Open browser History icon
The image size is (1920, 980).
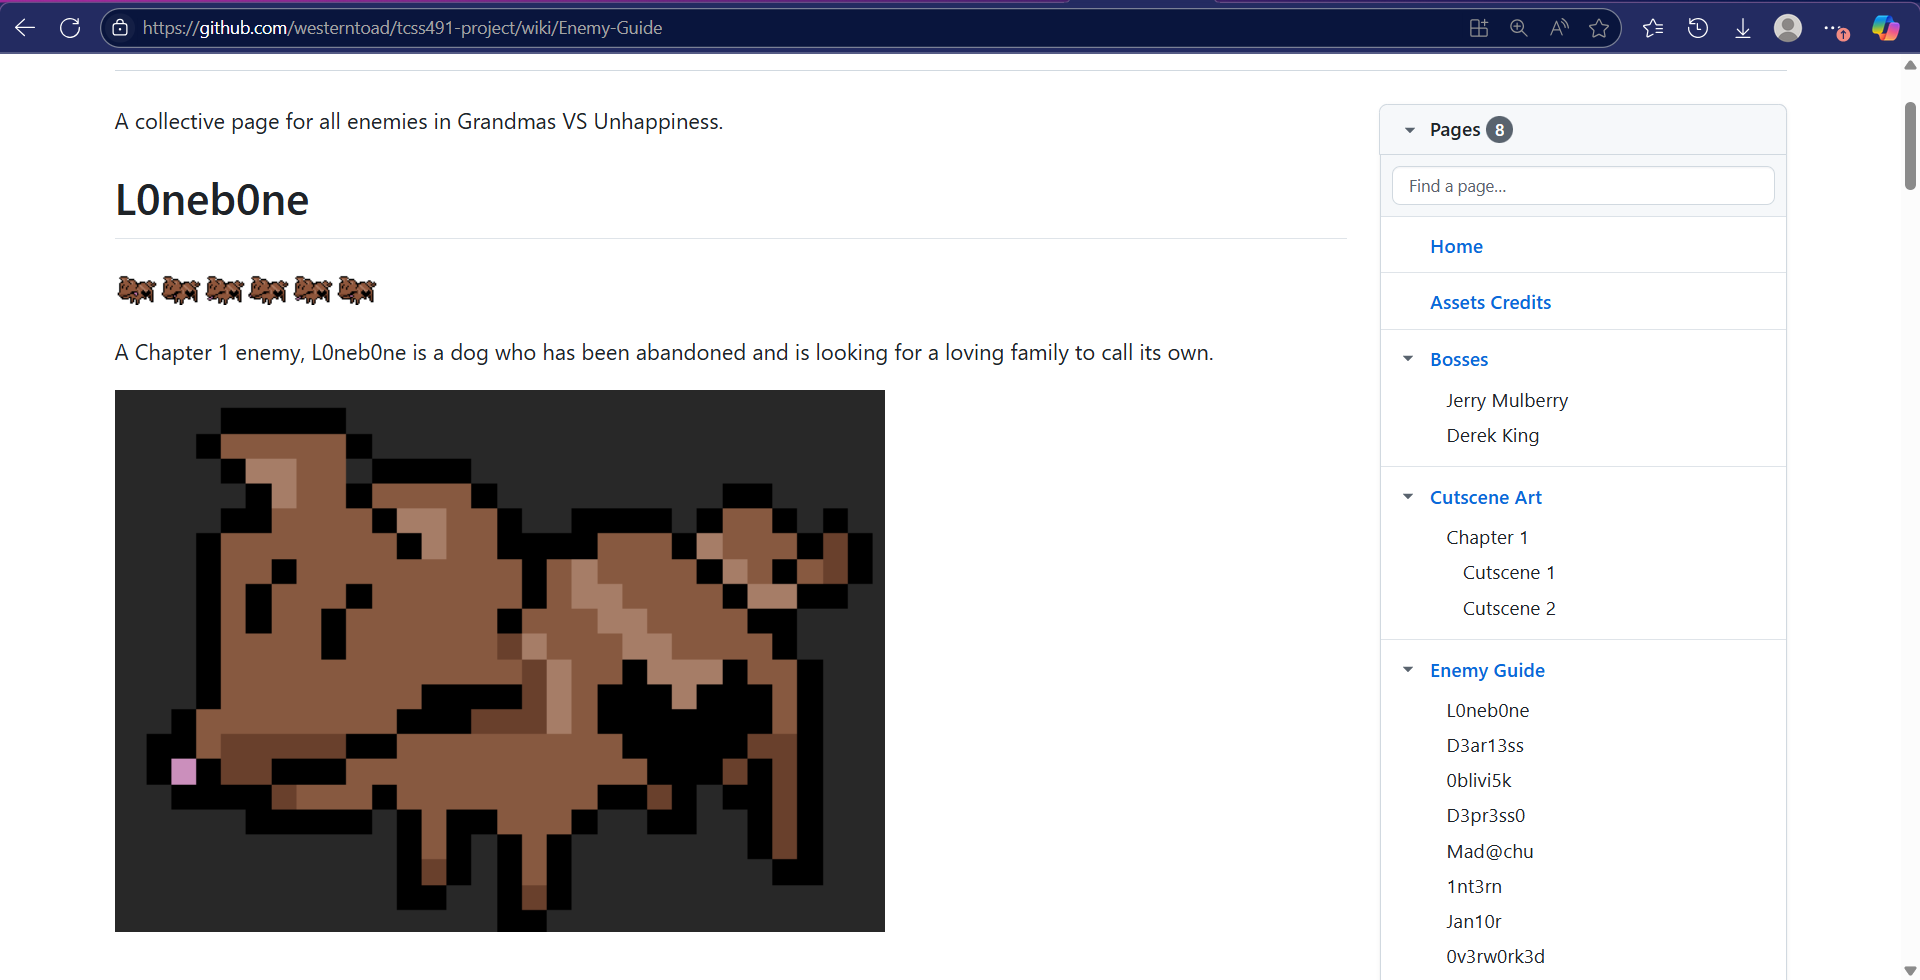click(1698, 28)
